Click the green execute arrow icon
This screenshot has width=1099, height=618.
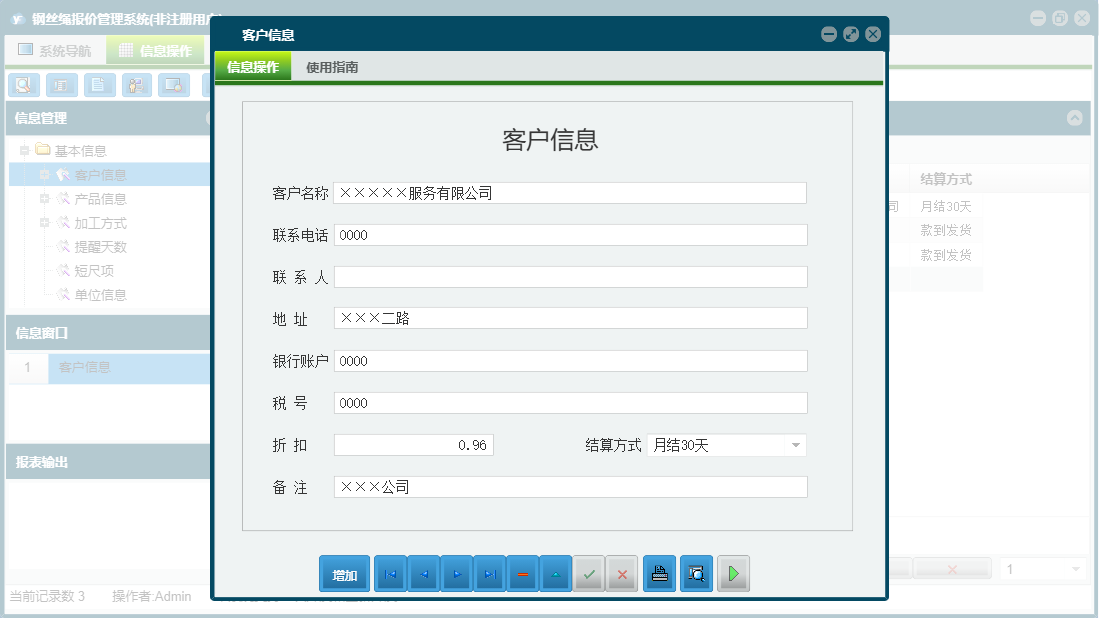tap(733, 573)
